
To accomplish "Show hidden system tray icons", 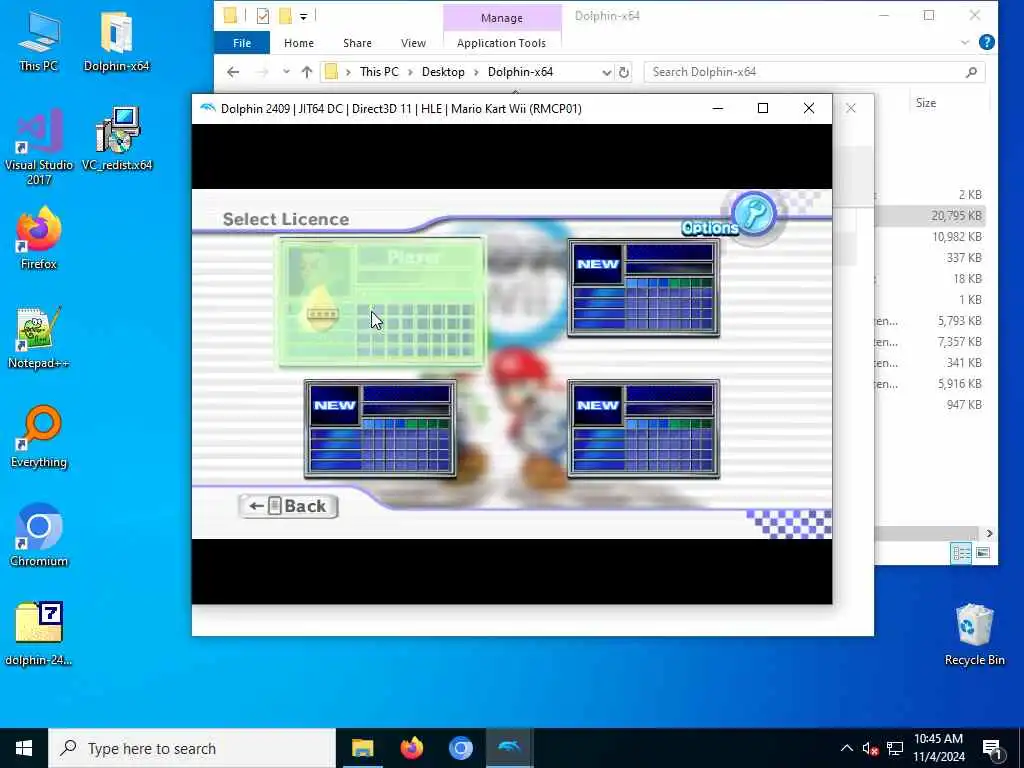I will (846, 748).
